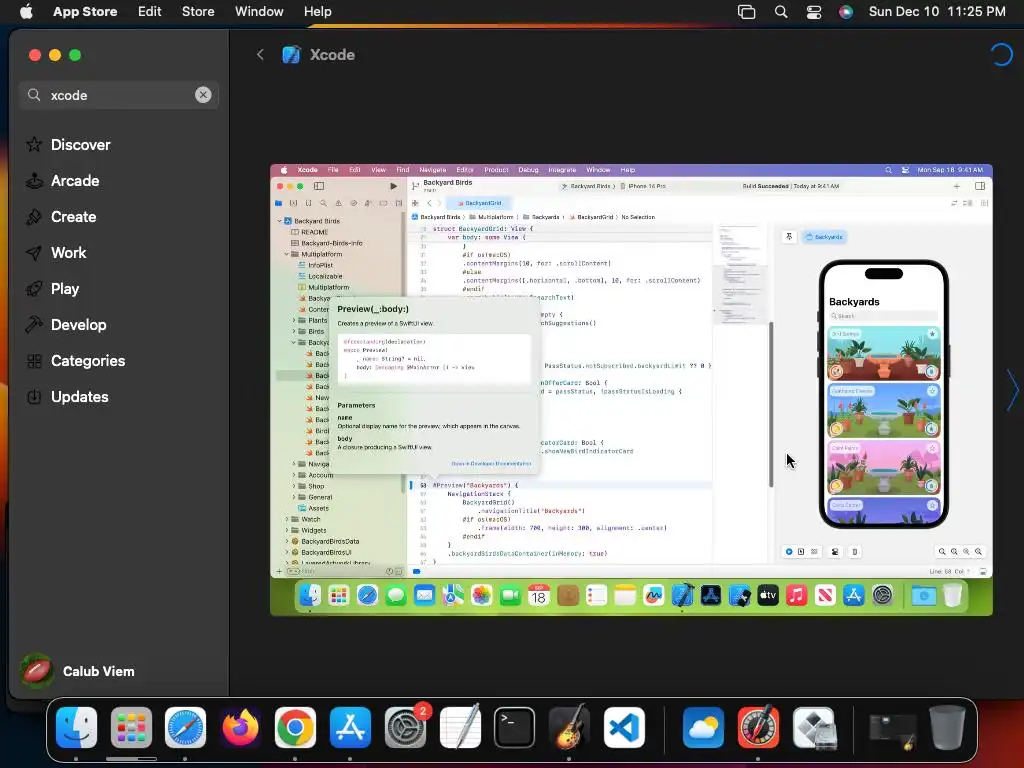The width and height of the screenshot is (1024, 768).
Task: Launch GarageBand from the Dock
Action: pos(569,728)
